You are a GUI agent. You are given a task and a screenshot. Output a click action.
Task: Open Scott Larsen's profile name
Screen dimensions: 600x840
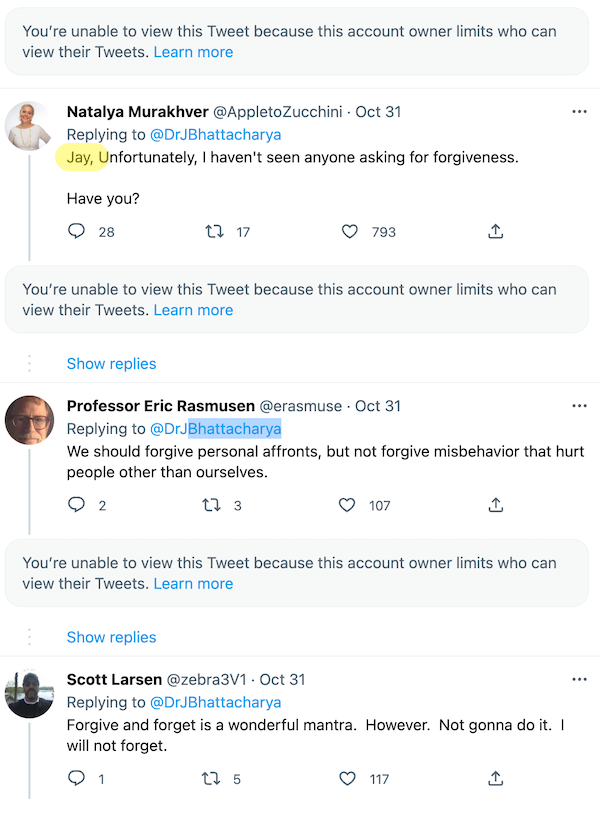tap(114, 679)
